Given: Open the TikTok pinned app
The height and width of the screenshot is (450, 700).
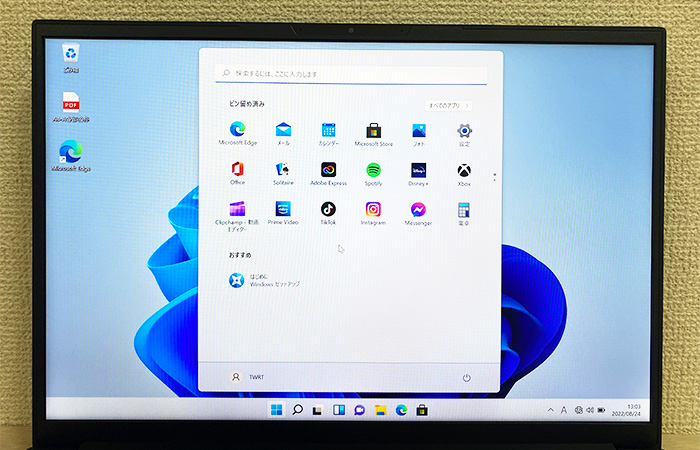Looking at the screenshot, I should click(328, 210).
